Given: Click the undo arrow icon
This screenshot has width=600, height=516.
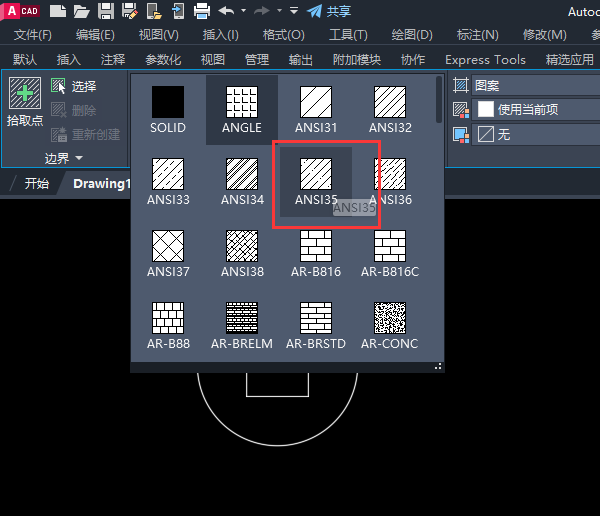Looking at the screenshot, I should click(226, 11).
